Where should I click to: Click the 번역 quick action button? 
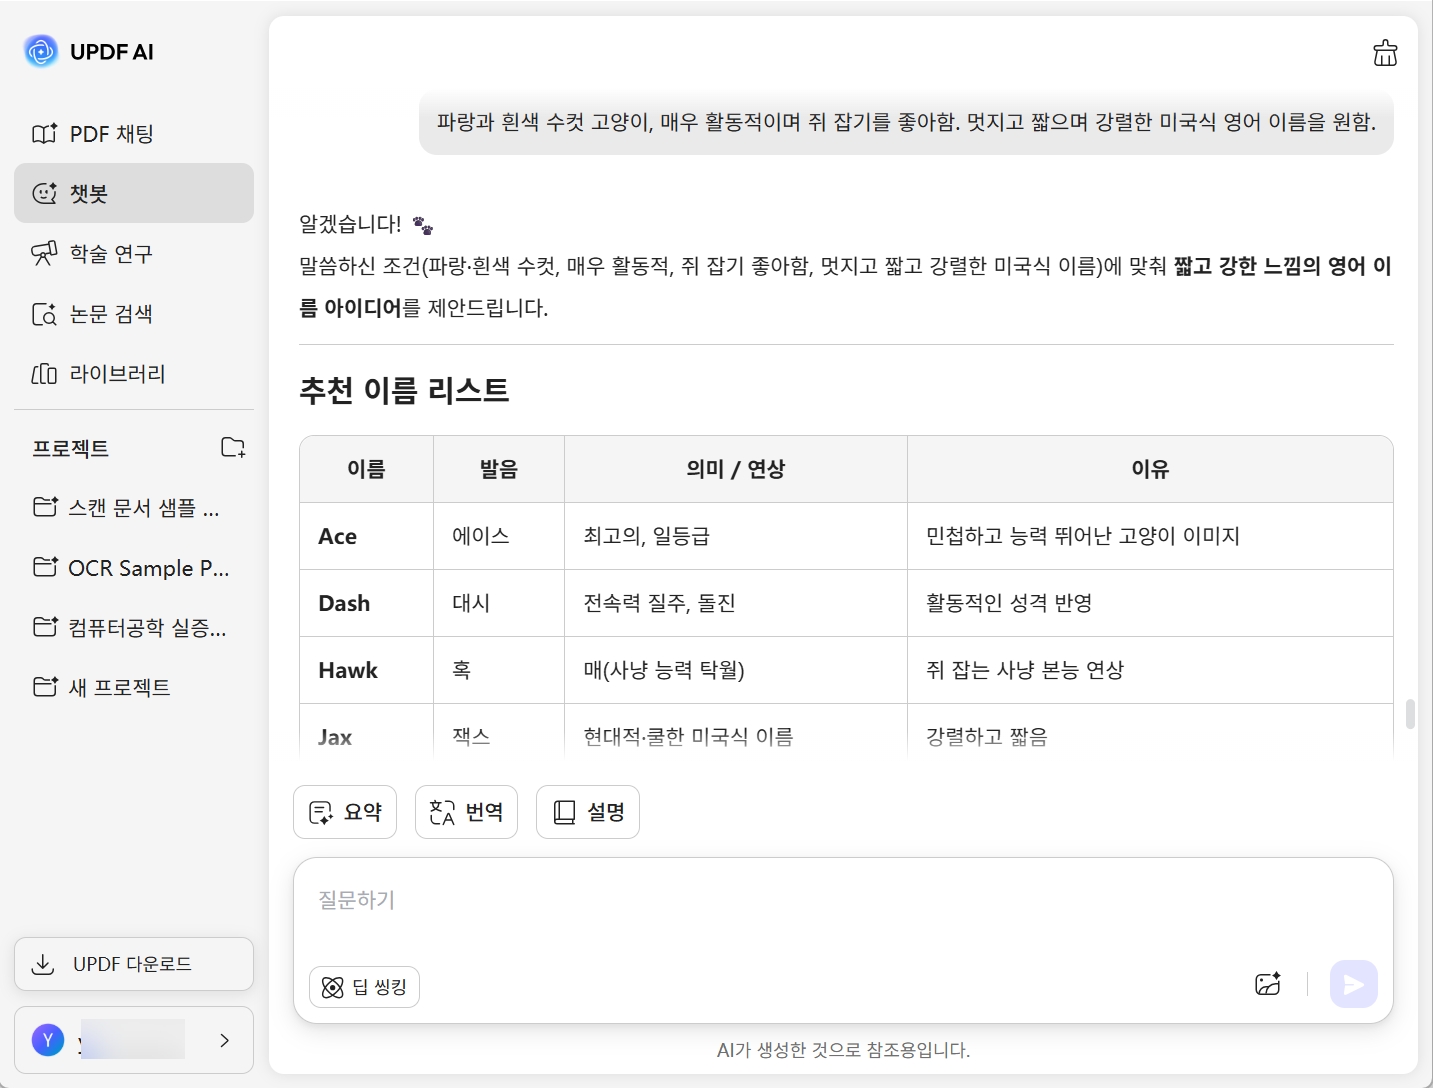pos(466,812)
